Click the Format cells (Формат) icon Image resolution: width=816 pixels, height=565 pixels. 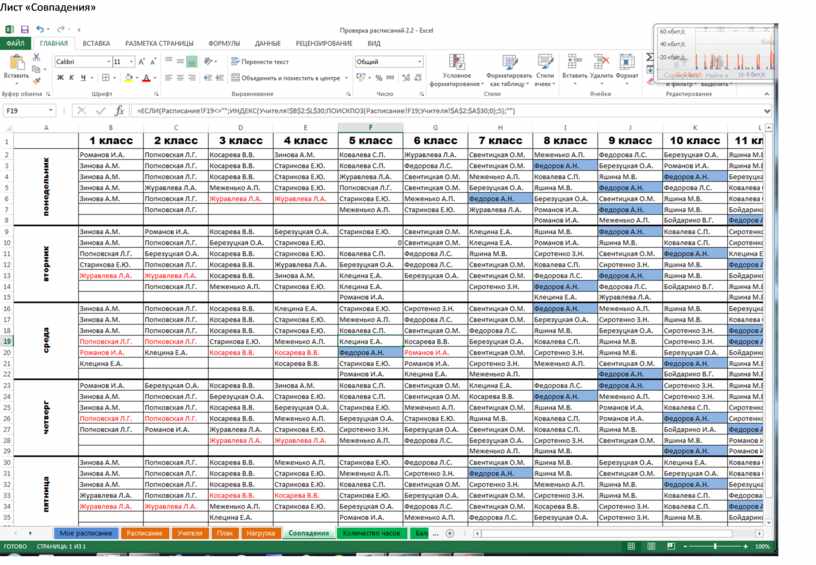626,62
